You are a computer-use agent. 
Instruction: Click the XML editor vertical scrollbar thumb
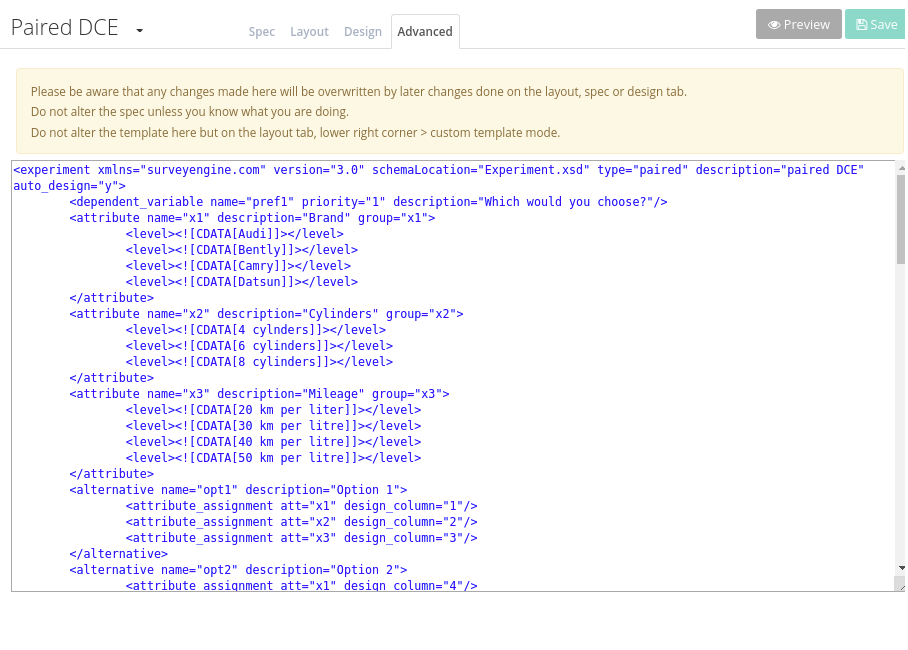[901, 219]
